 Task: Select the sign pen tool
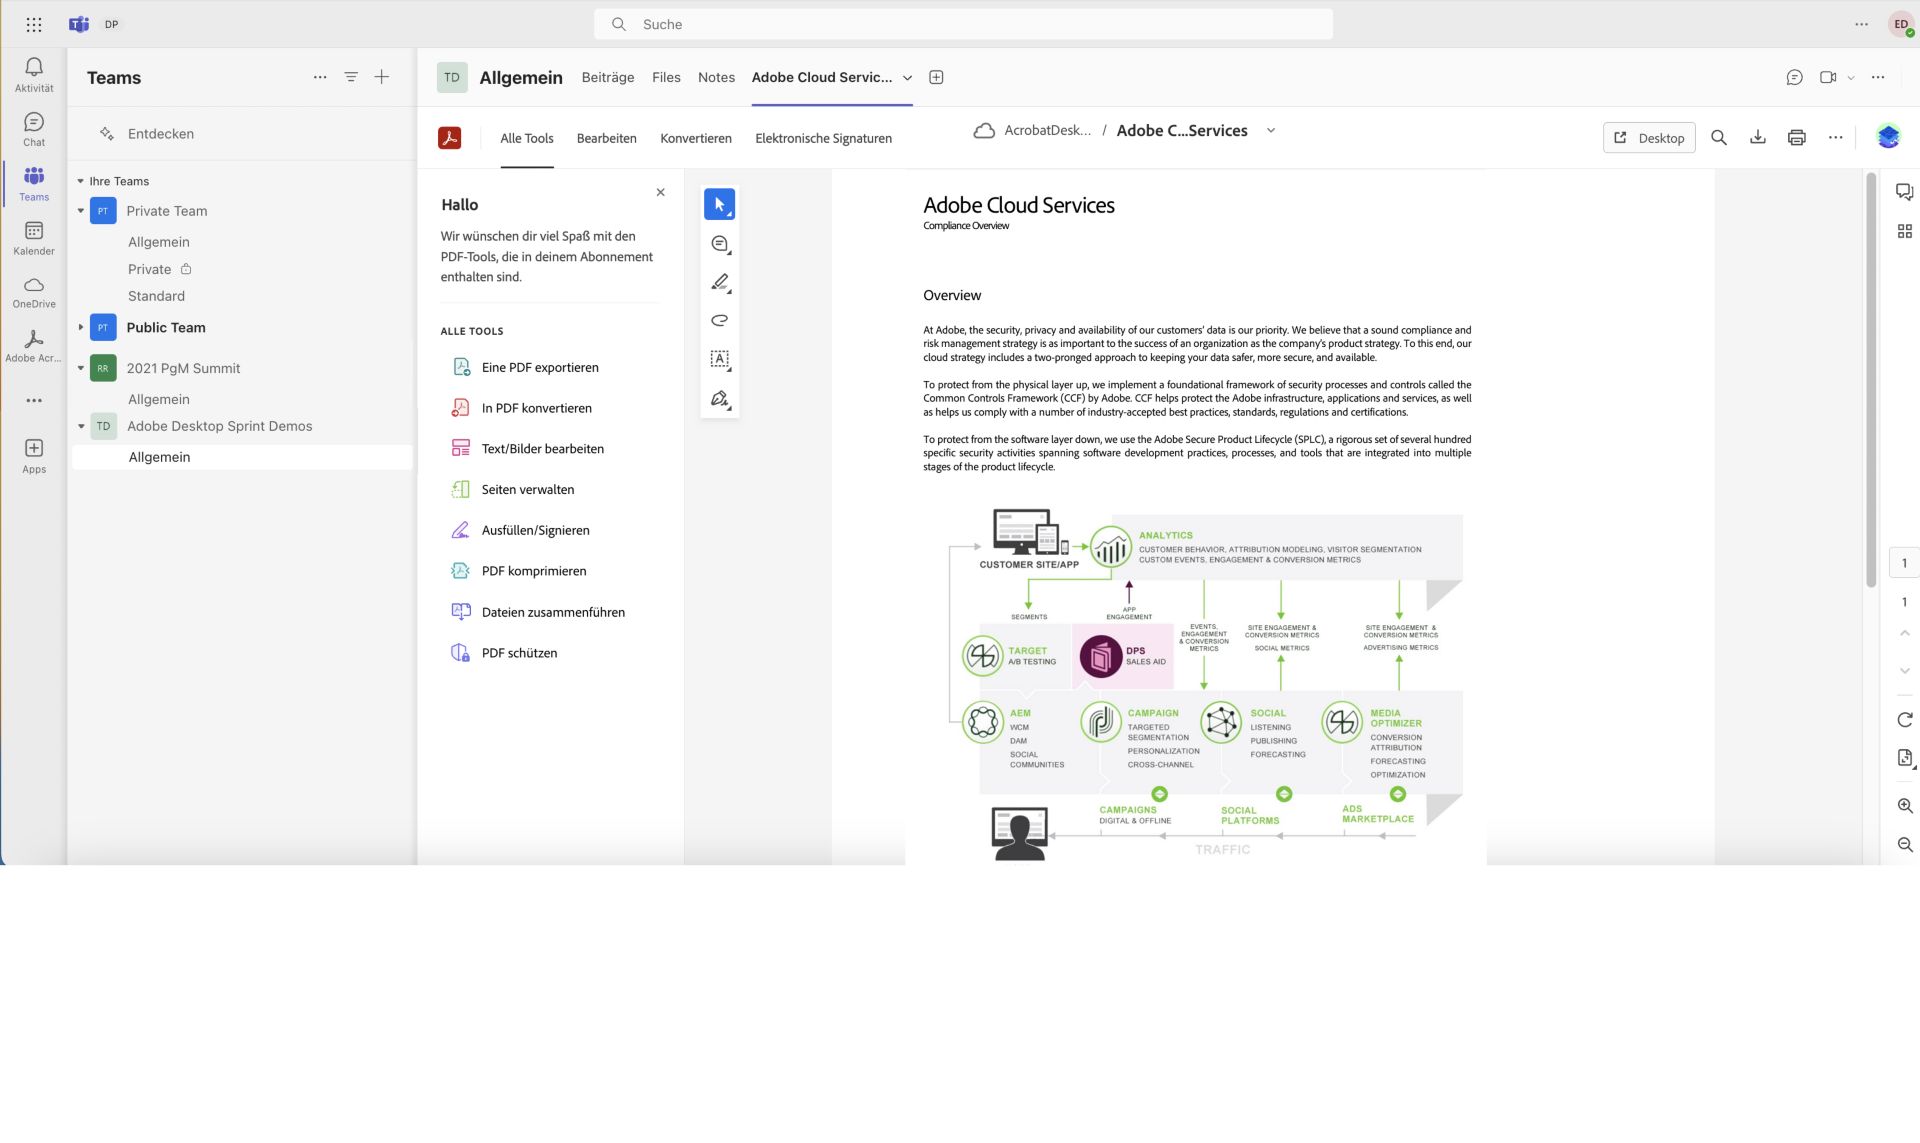click(x=720, y=398)
